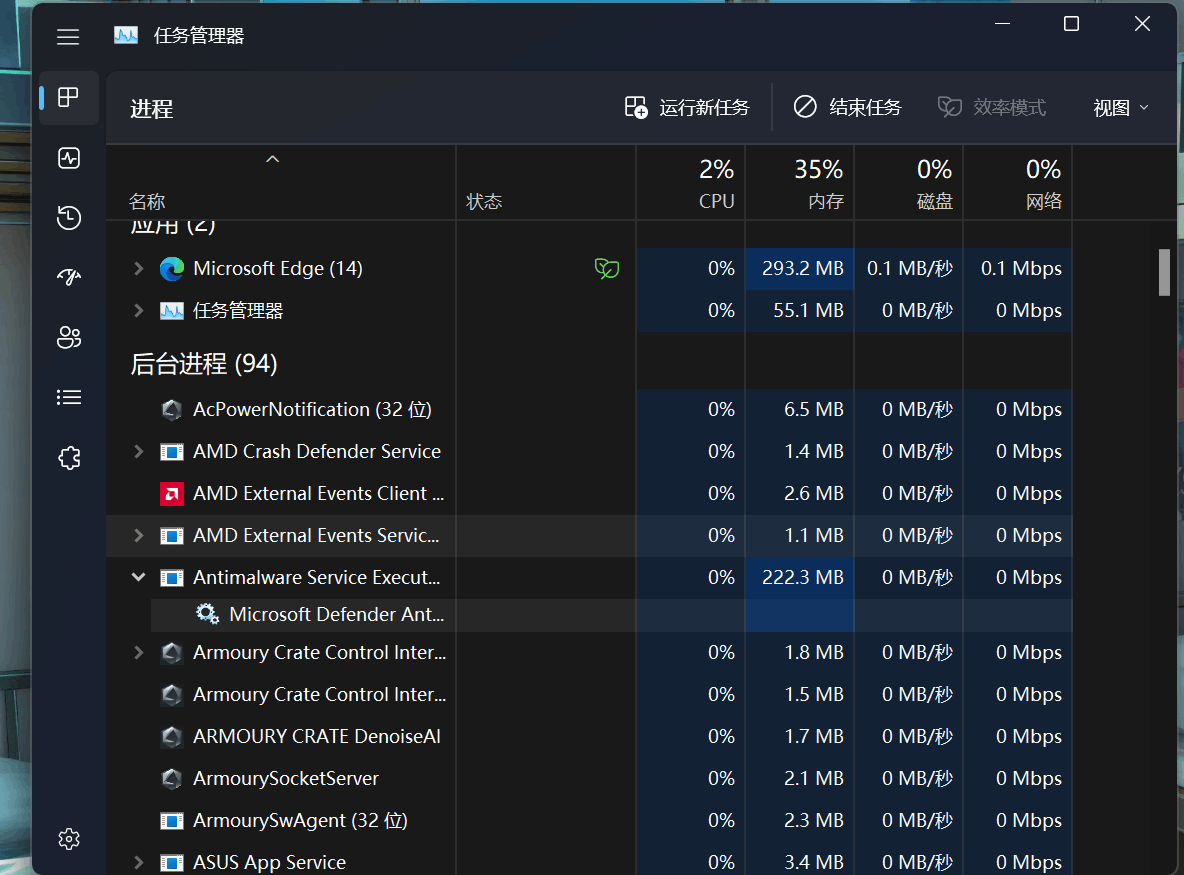This screenshot has height=875, width=1184.
Task: Sort by the 网络 network column header
Action: [x=1018, y=183]
